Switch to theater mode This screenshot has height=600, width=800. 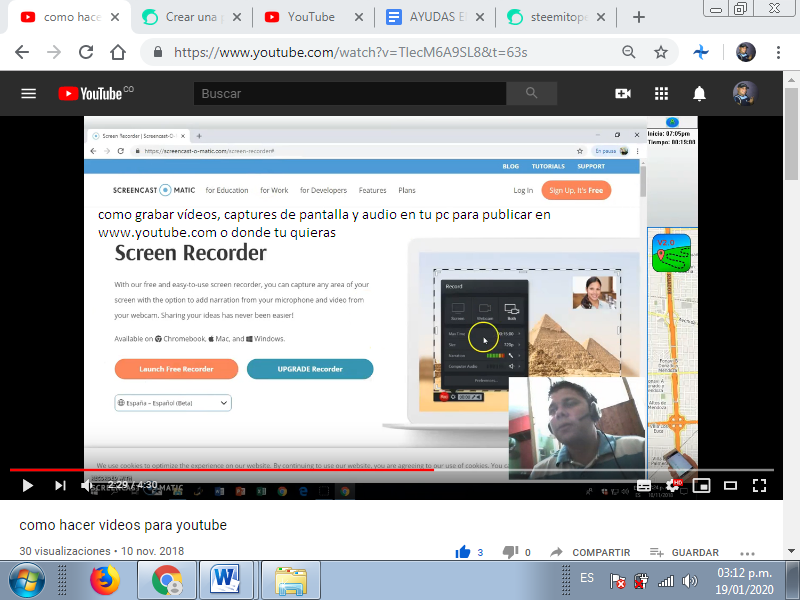(x=731, y=485)
